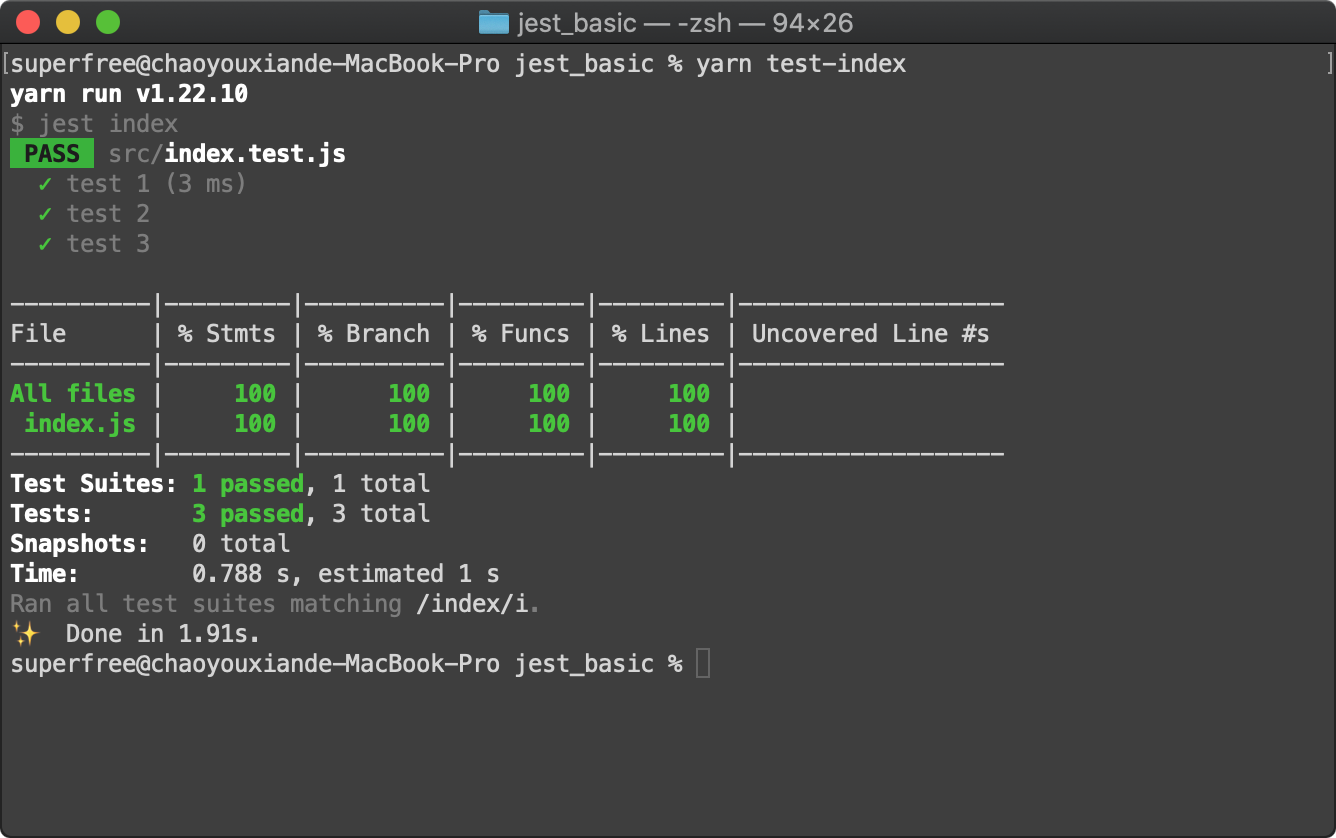The image size is (1336, 838).
Task: Click the window title jest_basic — -zsh — 94×26
Action: tap(684, 22)
